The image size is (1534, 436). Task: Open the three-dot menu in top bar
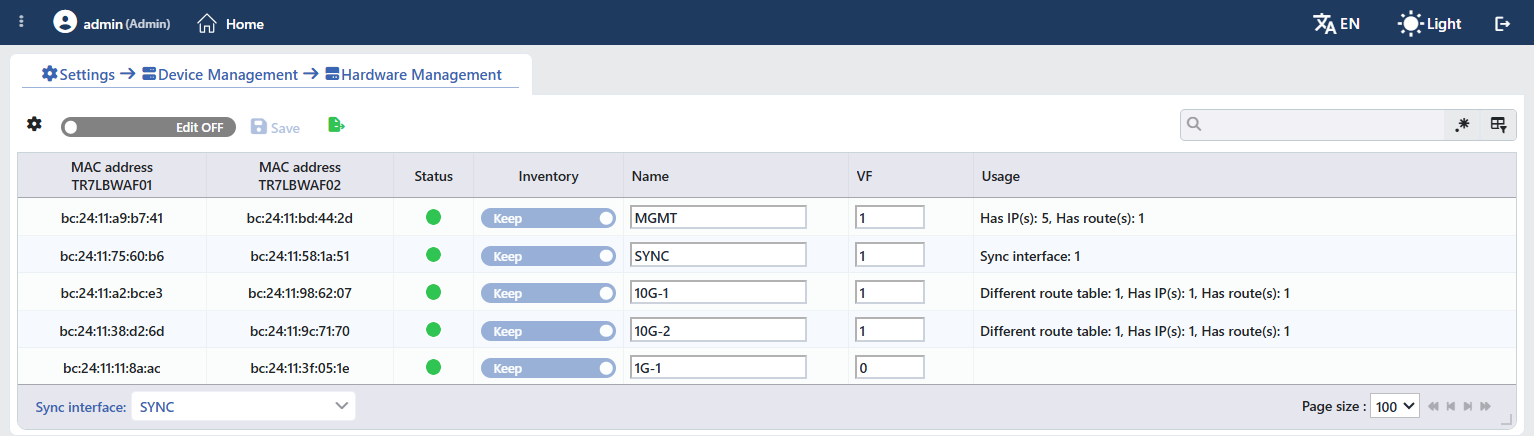point(22,22)
